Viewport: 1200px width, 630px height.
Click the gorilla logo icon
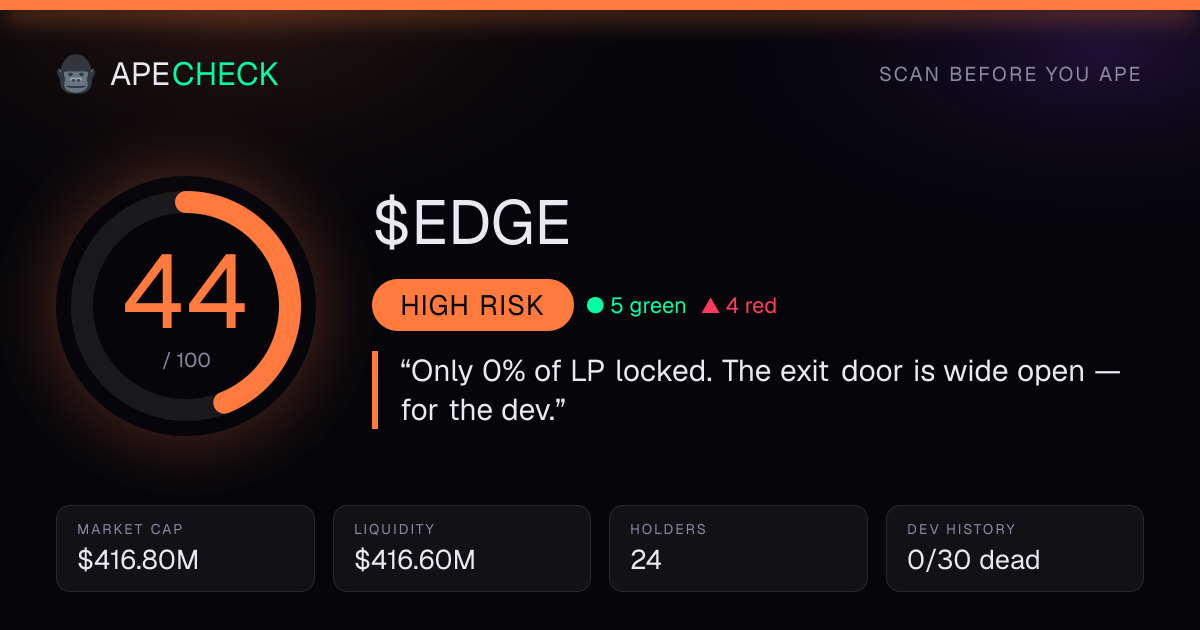click(75, 75)
